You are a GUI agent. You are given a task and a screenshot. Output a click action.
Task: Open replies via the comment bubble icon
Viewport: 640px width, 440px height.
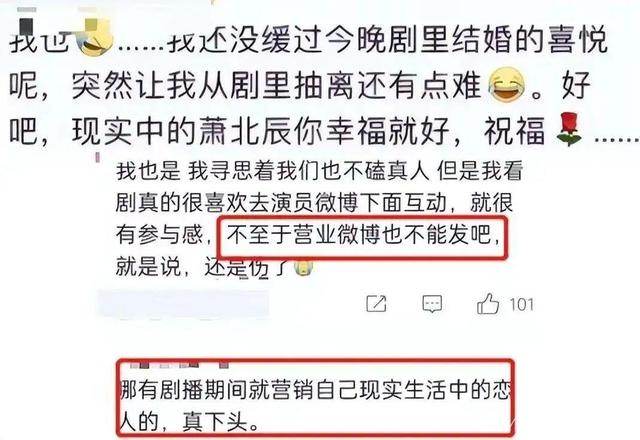[432, 304]
